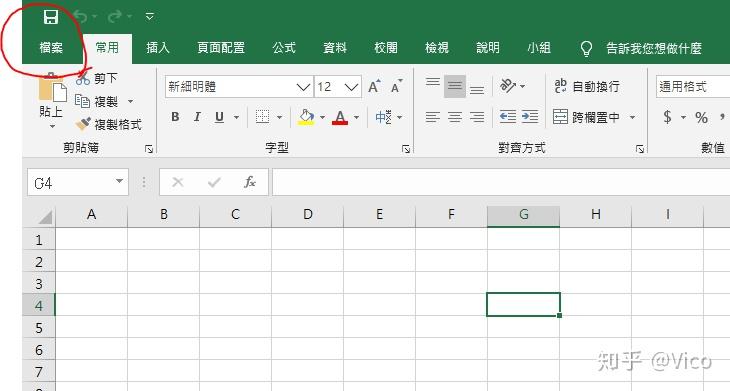Viewport: 730px width, 391px height.
Task: Toggle Center horizontal alignment icon
Action: [455, 117]
